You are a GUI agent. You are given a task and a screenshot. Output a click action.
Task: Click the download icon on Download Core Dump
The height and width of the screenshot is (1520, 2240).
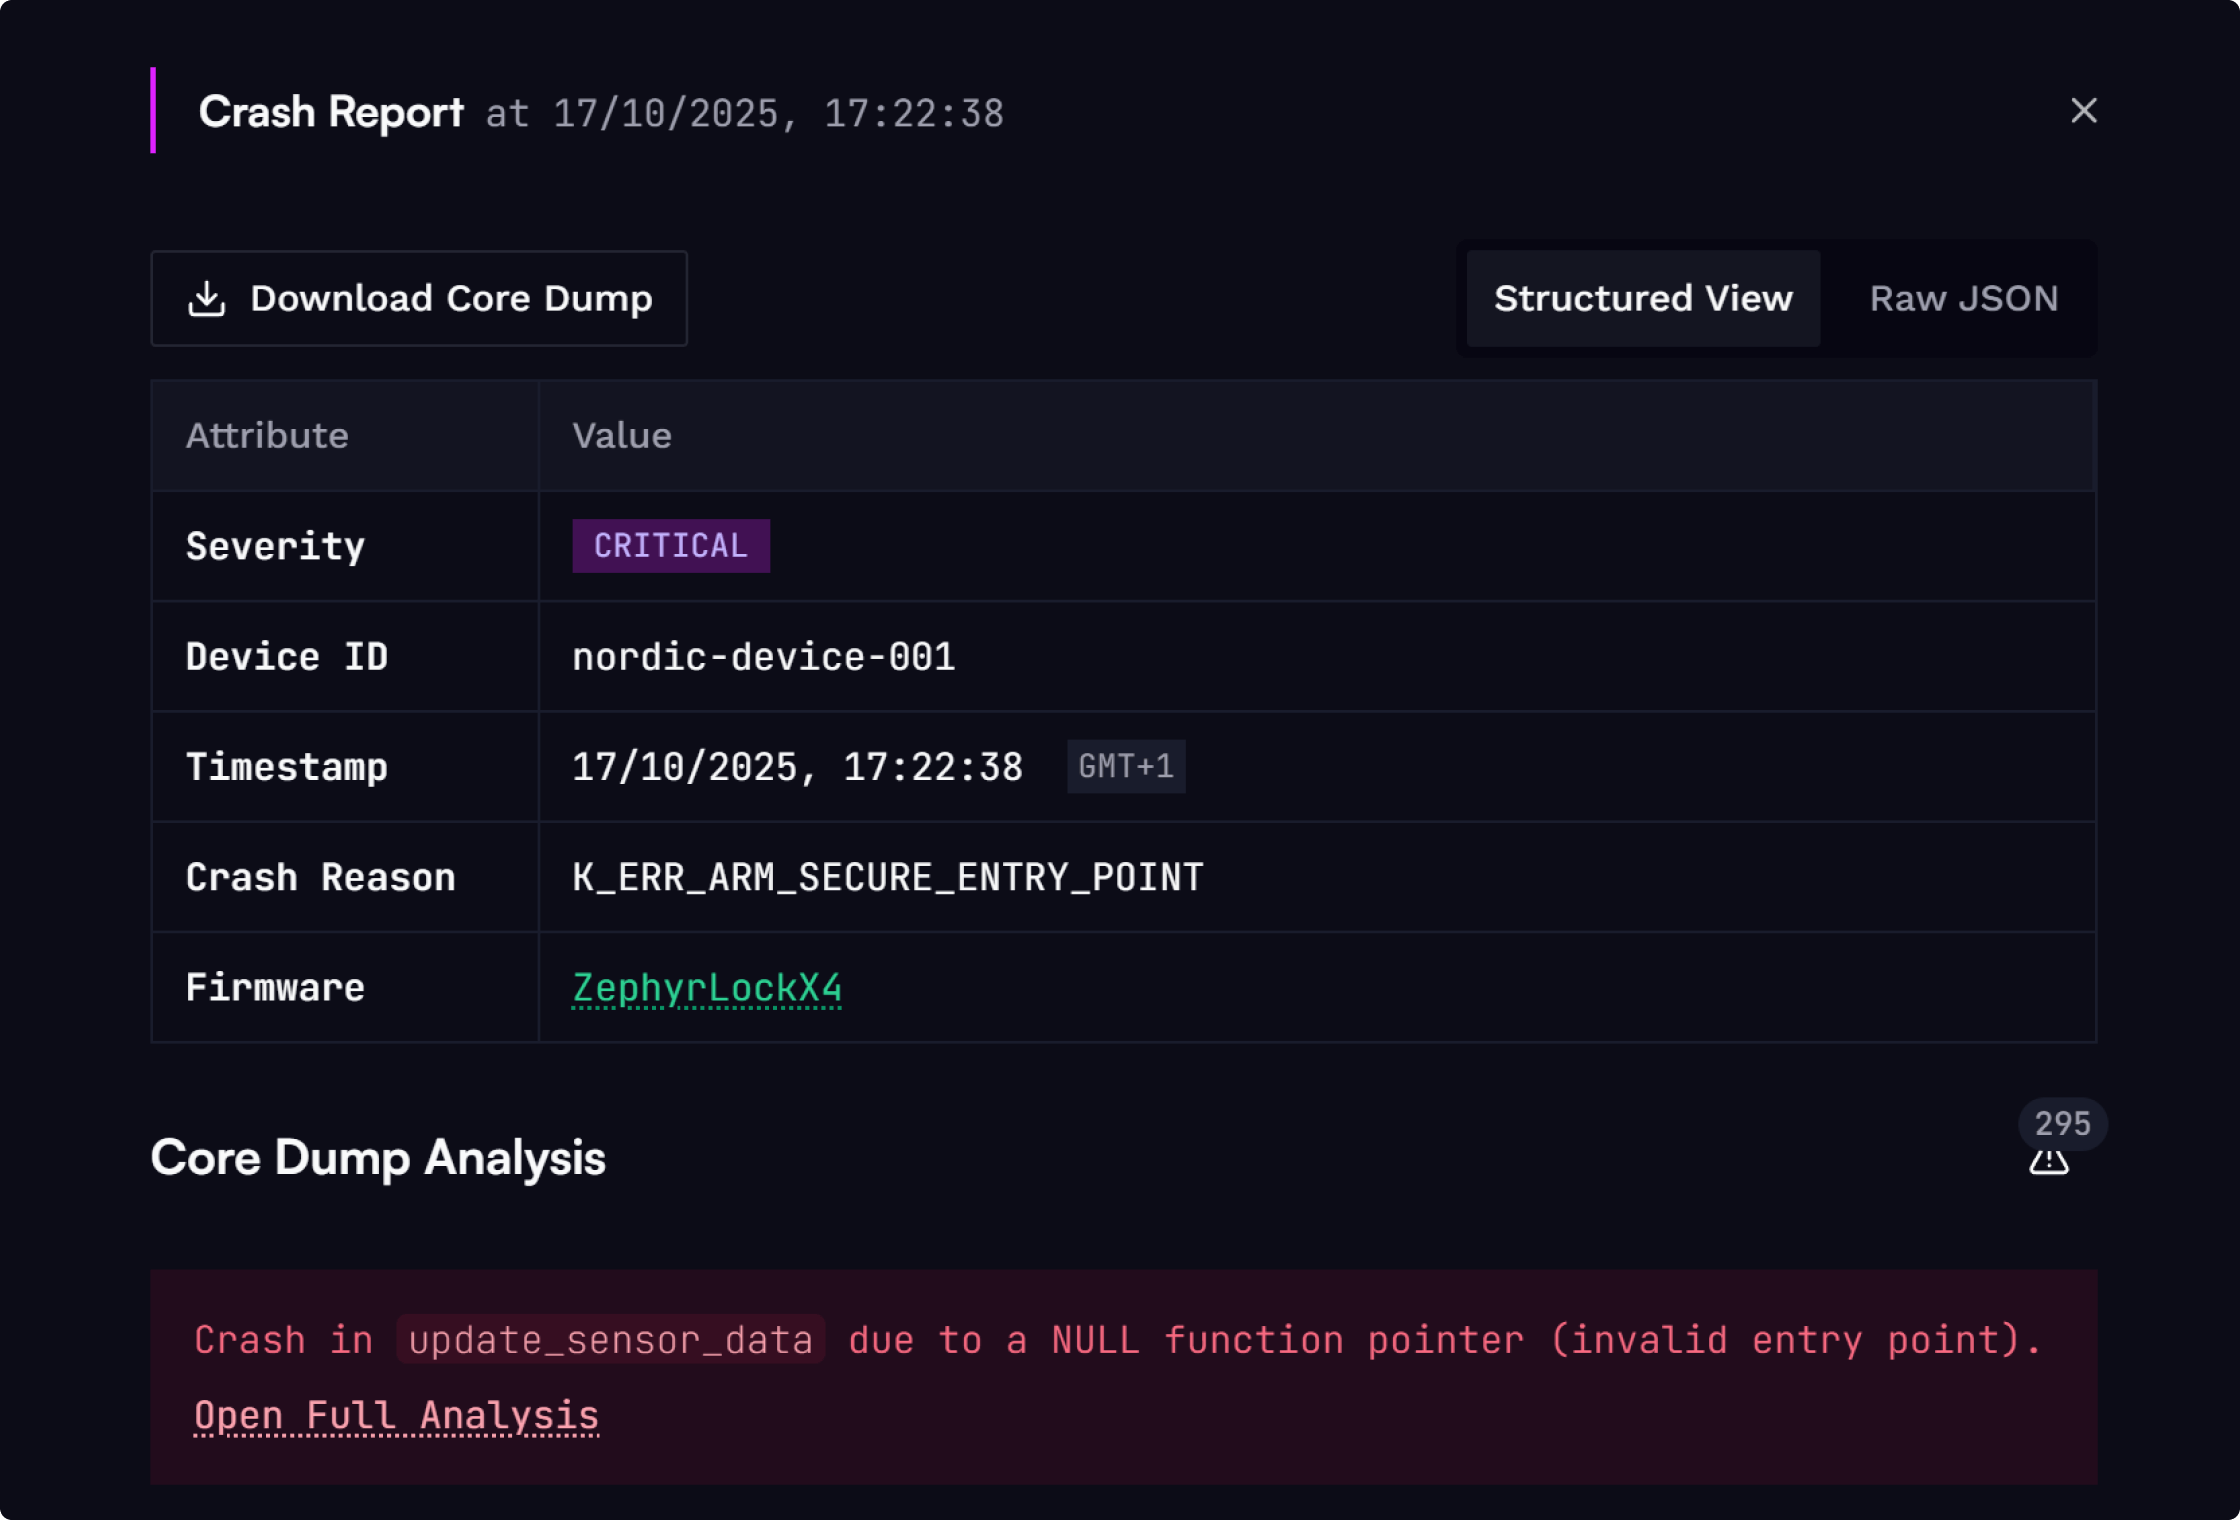pos(207,298)
